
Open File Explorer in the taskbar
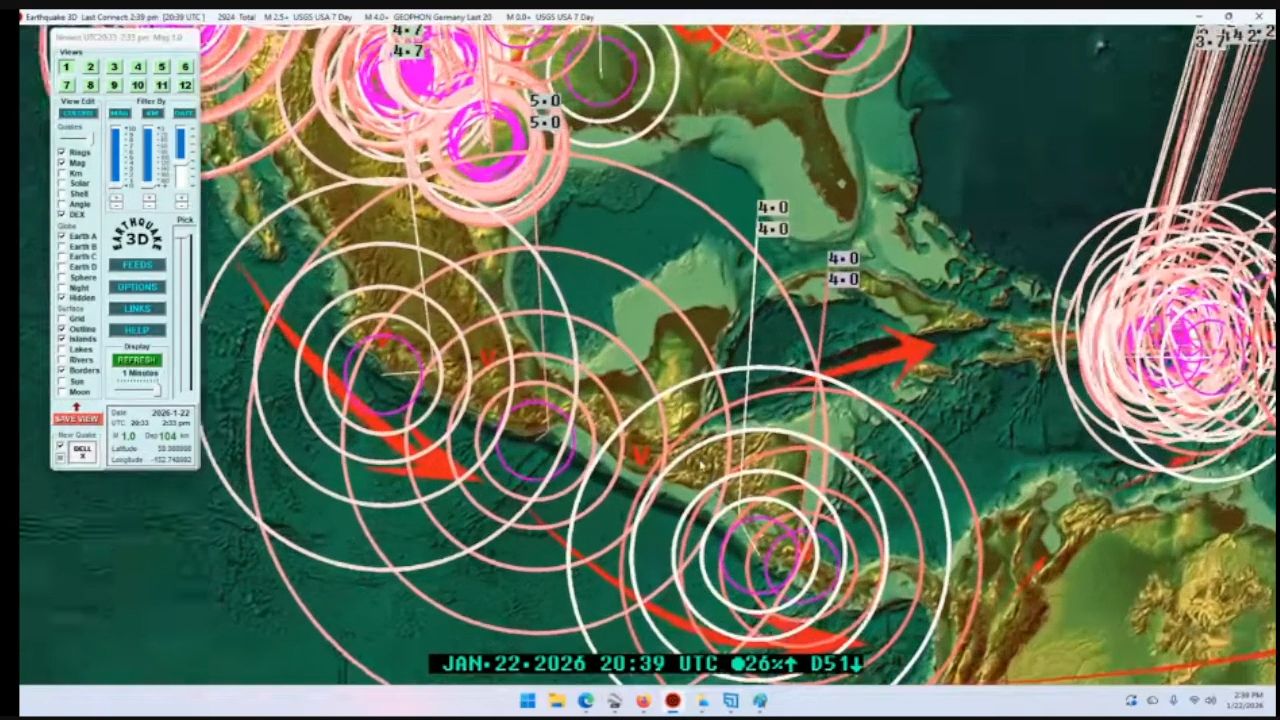(x=556, y=701)
